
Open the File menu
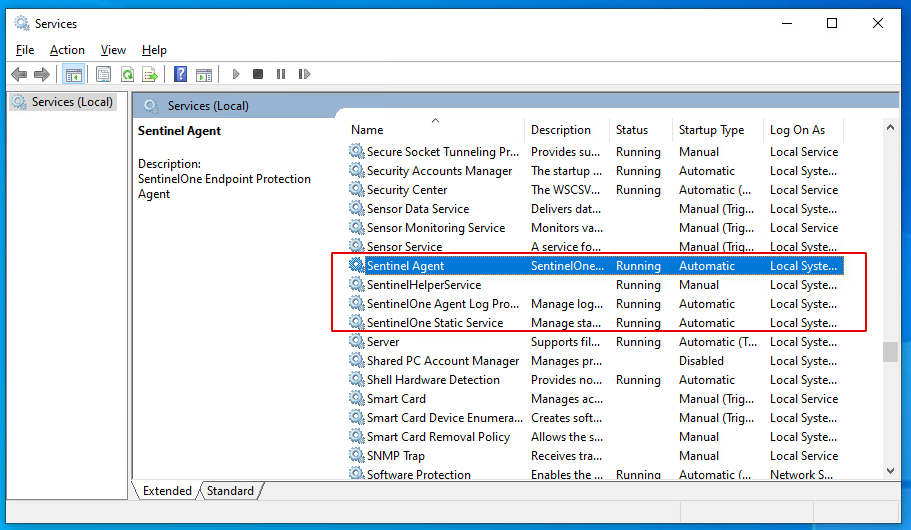click(x=25, y=50)
